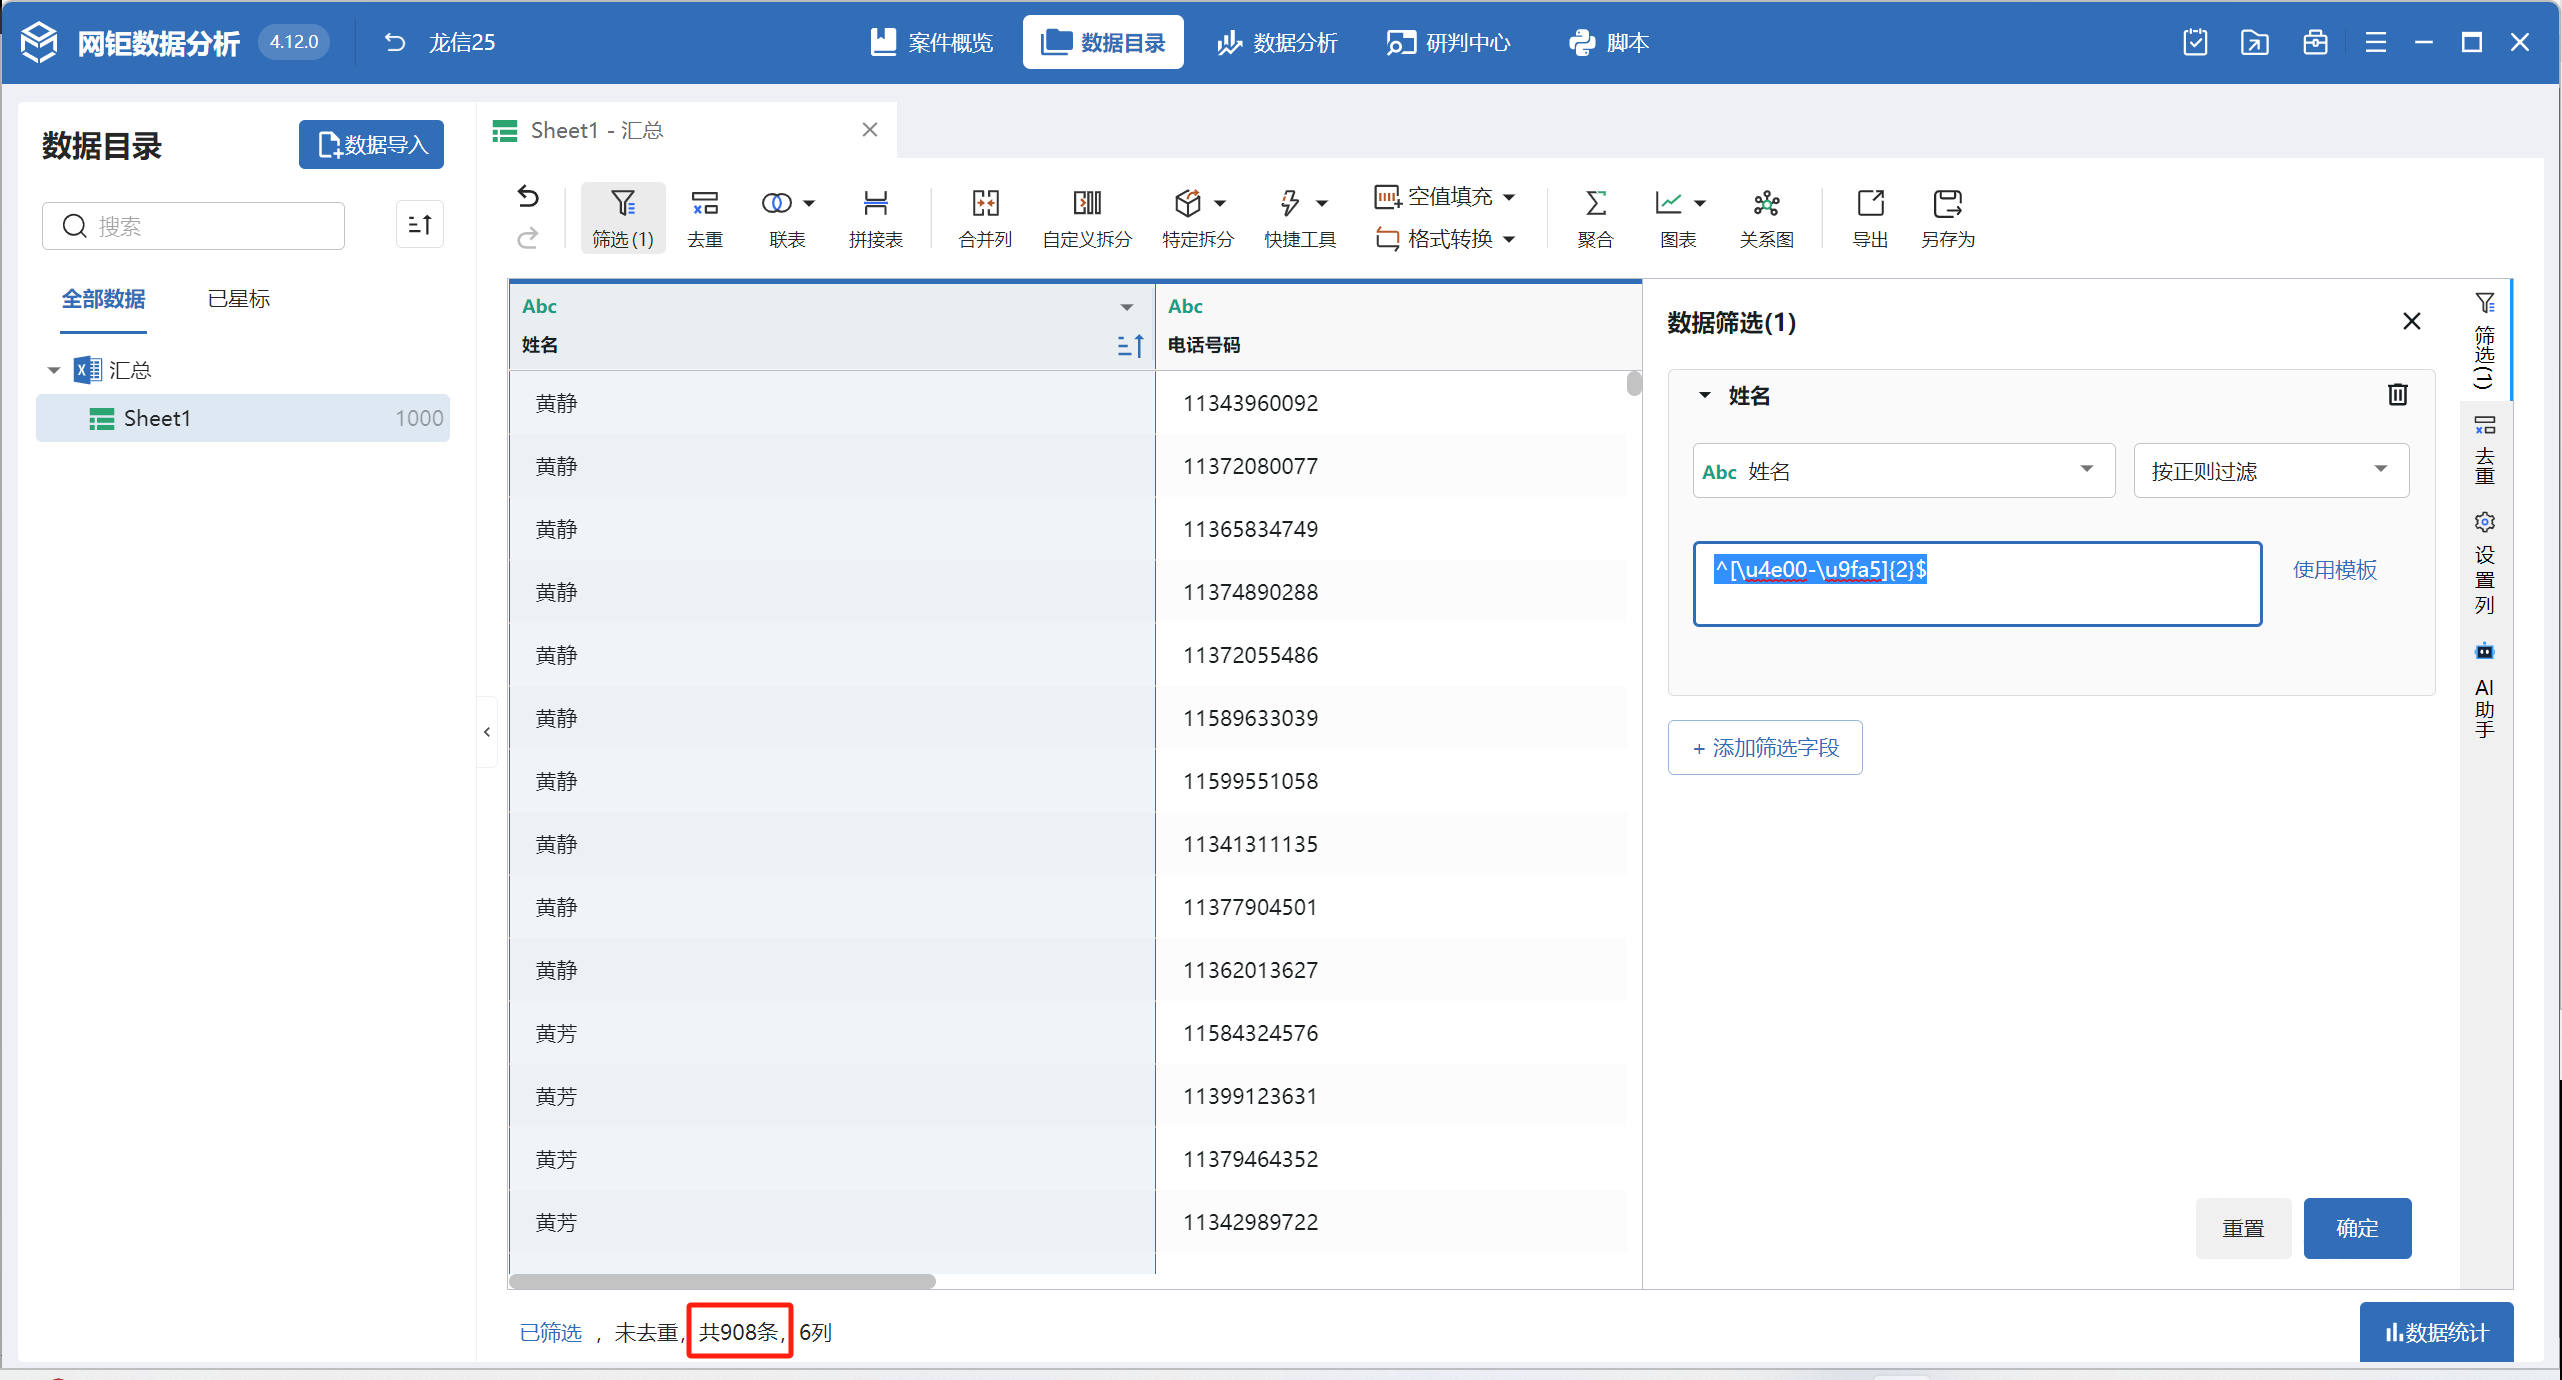2562x1380 pixels.
Task: Click the 确定 confirm button
Action: pos(2356,1228)
